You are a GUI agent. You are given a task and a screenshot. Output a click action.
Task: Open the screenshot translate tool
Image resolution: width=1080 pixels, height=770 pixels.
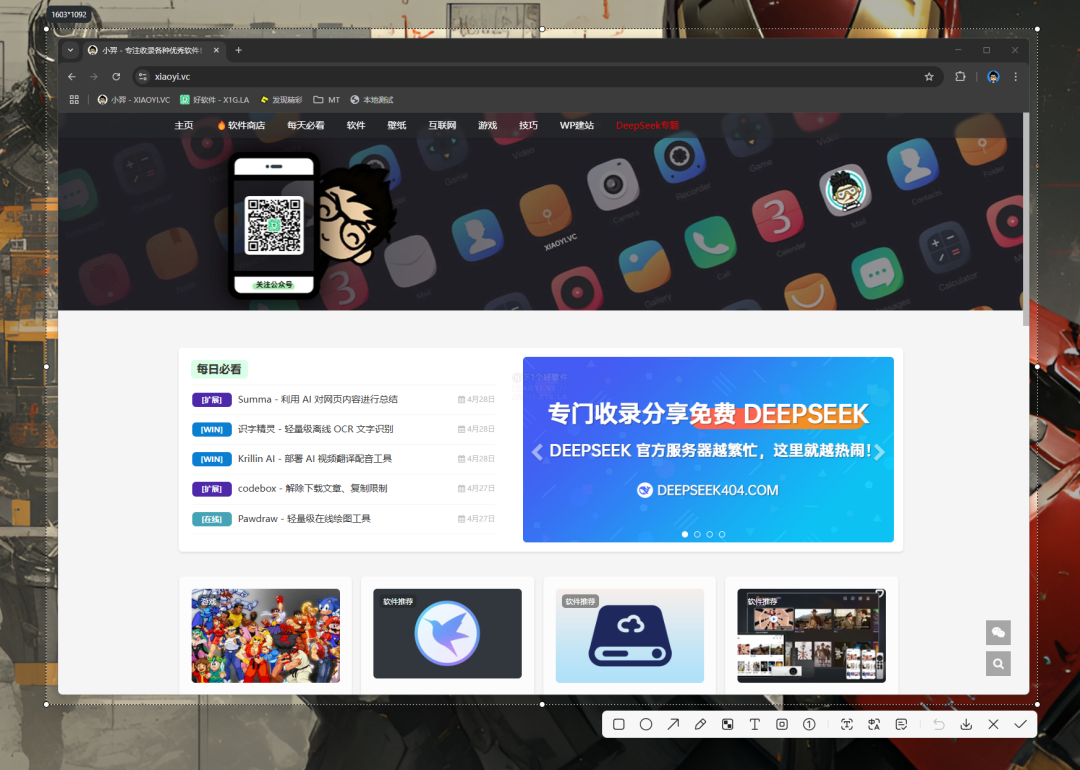pos(874,725)
